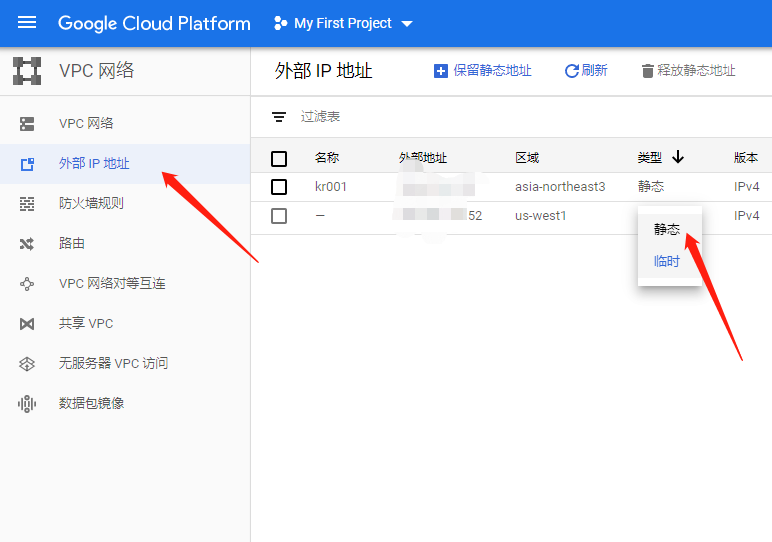Click the trash can icon
The height and width of the screenshot is (542, 772).
(x=647, y=71)
